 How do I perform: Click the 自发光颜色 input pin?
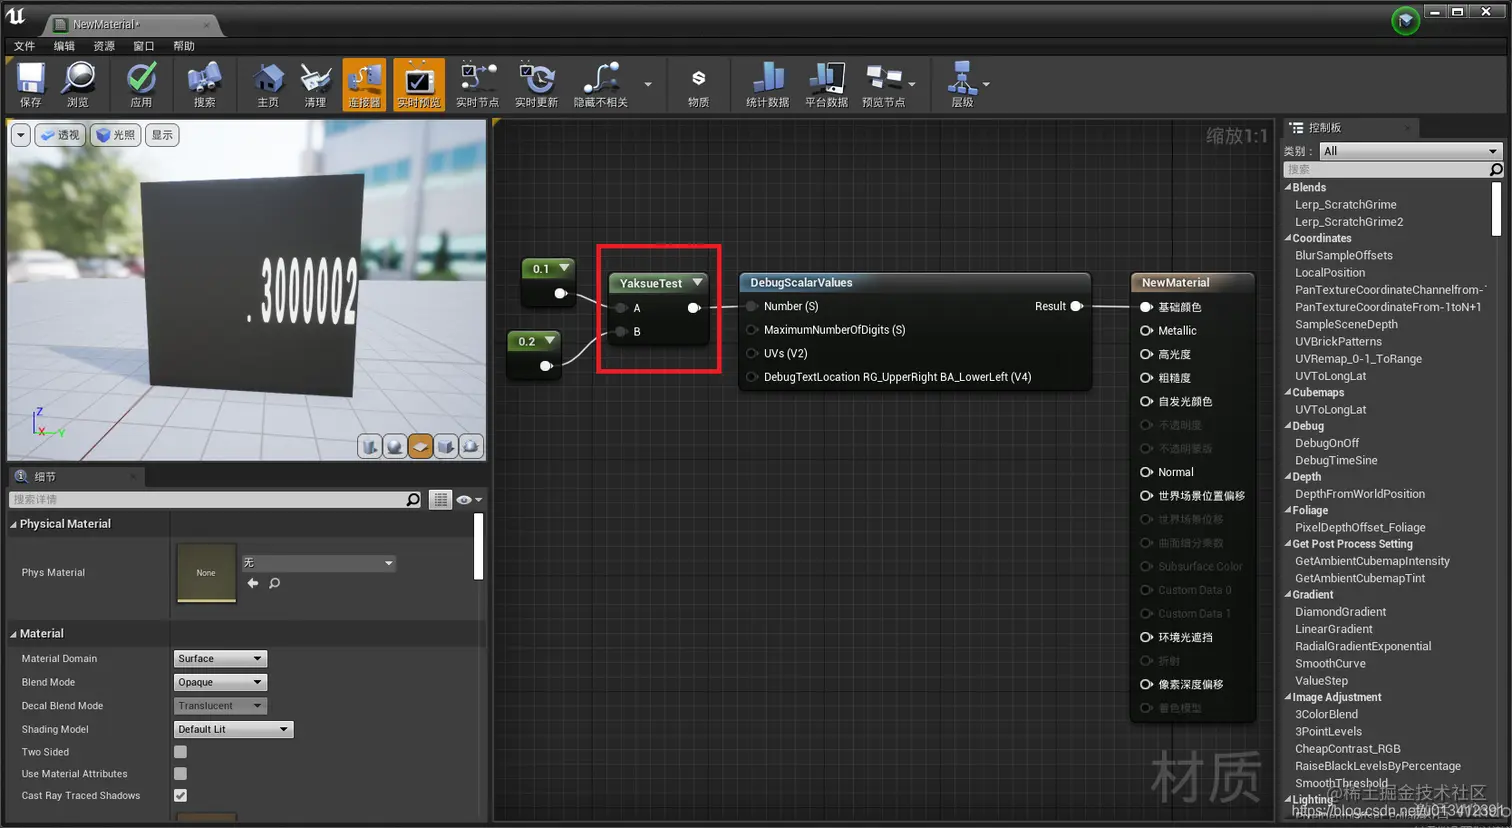point(1146,401)
